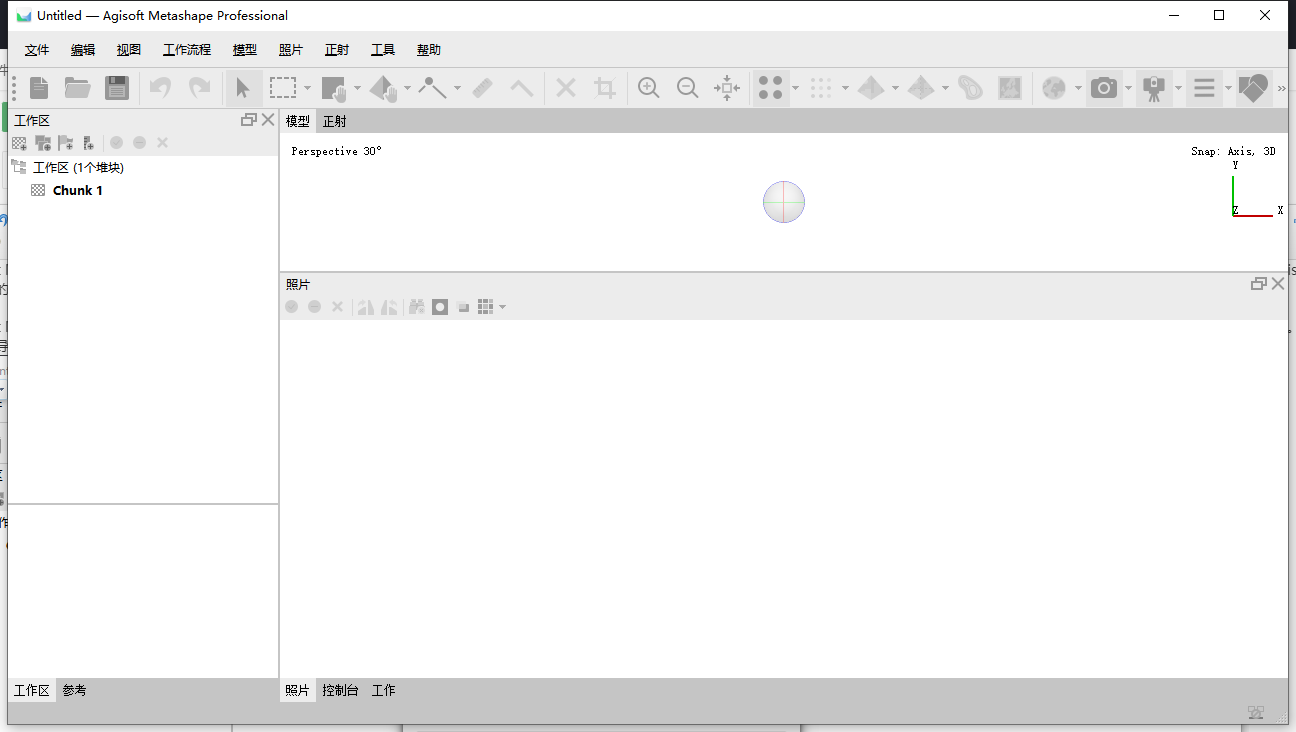1296x732 pixels.
Task: Select the Rectangle Selection dashed box tool
Action: [283, 88]
